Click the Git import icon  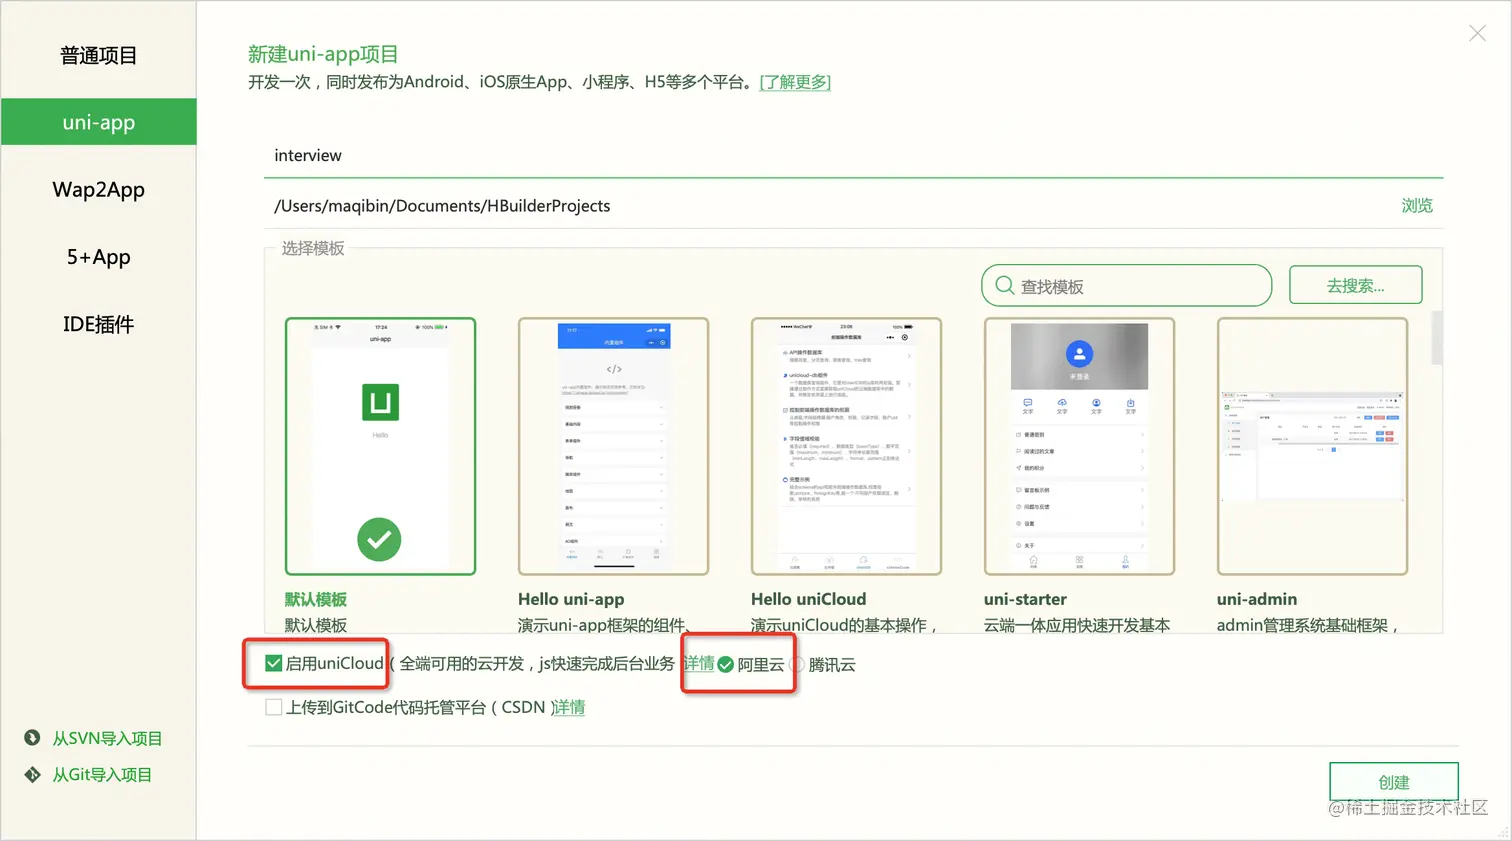pyautogui.click(x=32, y=774)
